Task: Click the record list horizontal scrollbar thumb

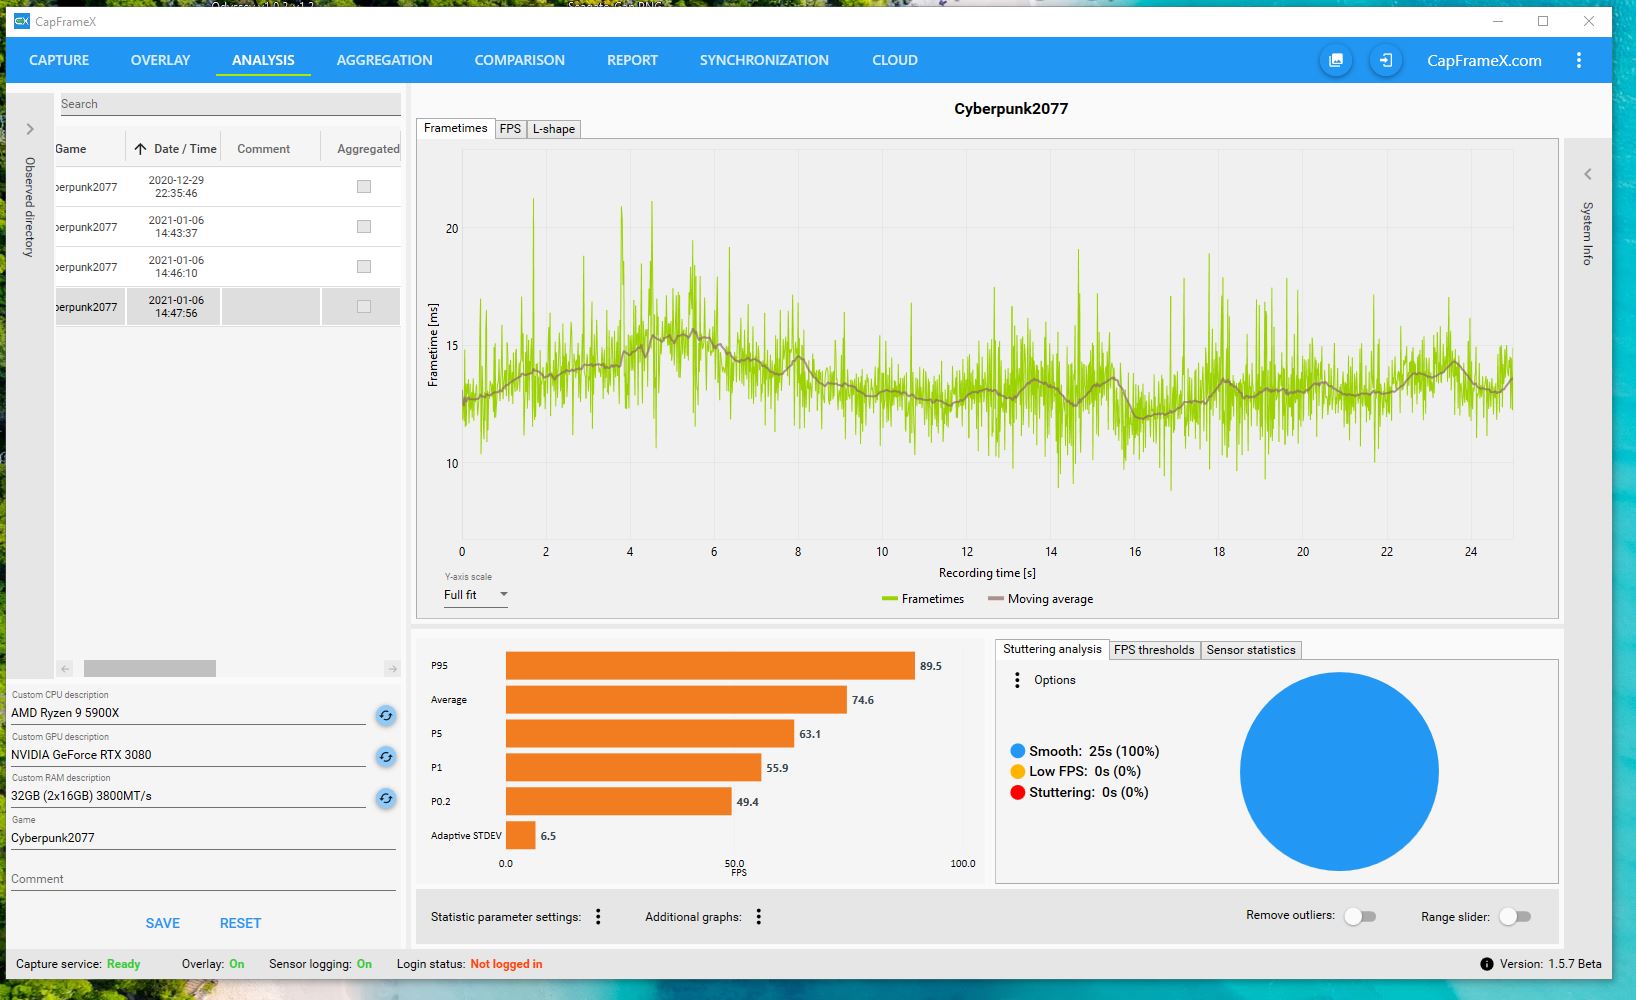Action: point(150,668)
